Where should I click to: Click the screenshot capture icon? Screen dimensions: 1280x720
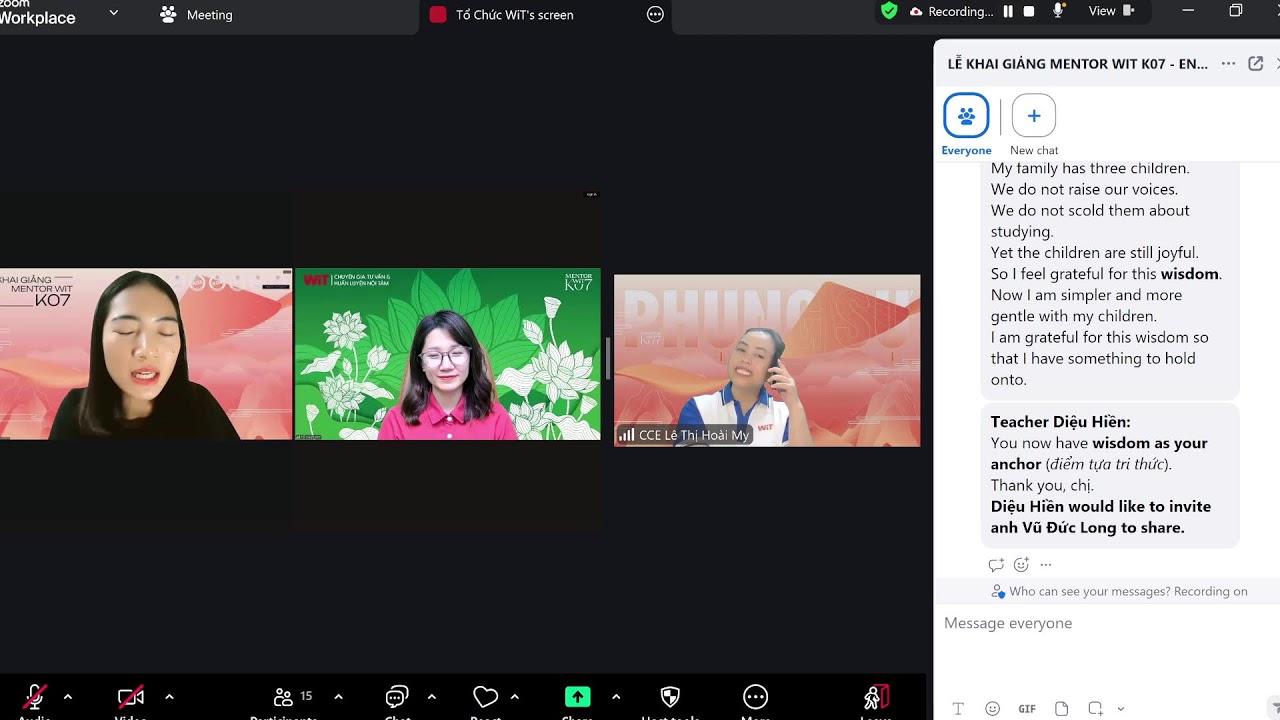pos(1096,709)
